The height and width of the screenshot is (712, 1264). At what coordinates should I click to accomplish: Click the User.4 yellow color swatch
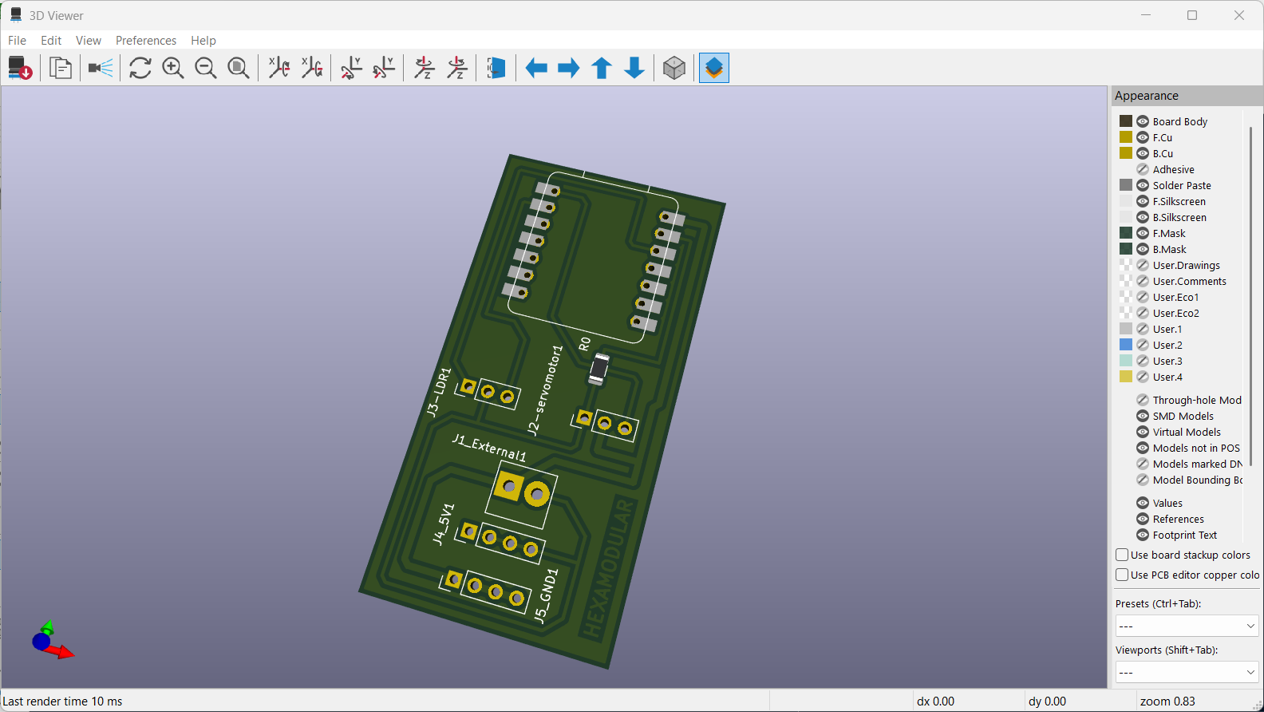1126,377
